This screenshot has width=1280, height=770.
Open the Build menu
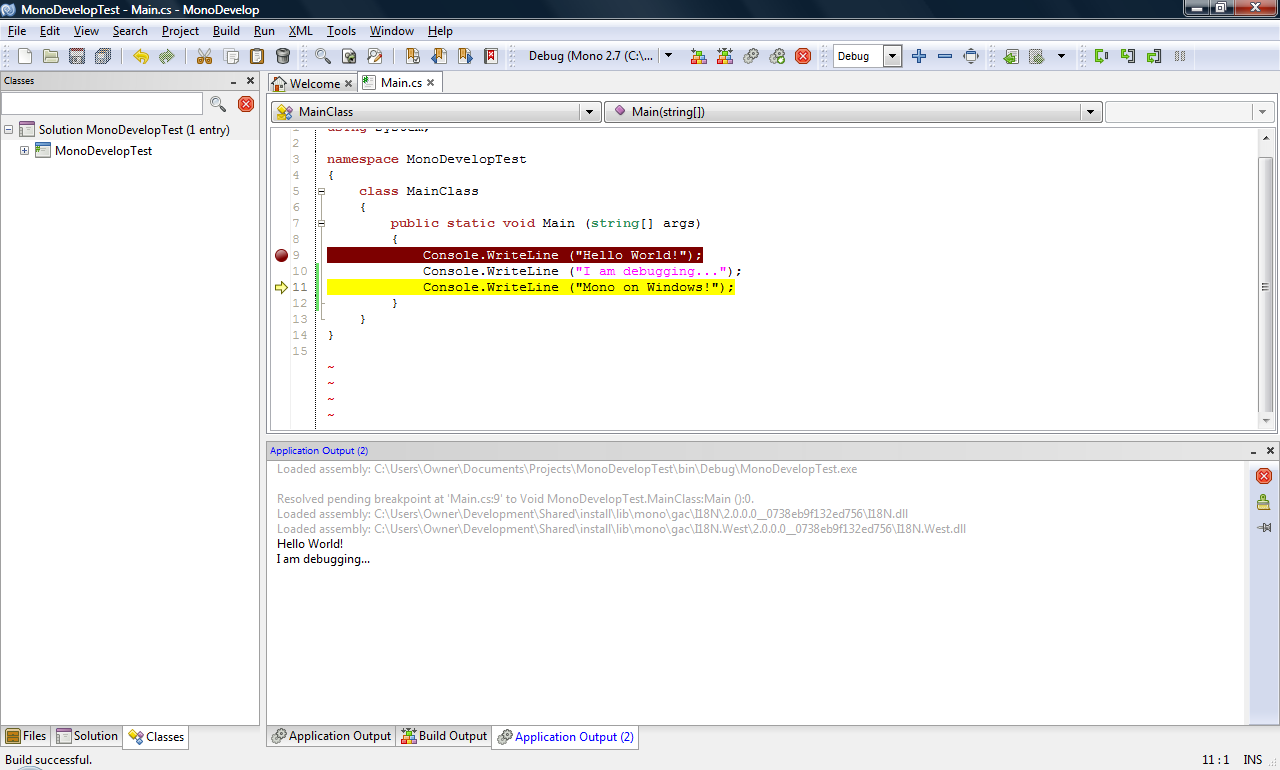point(226,31)
